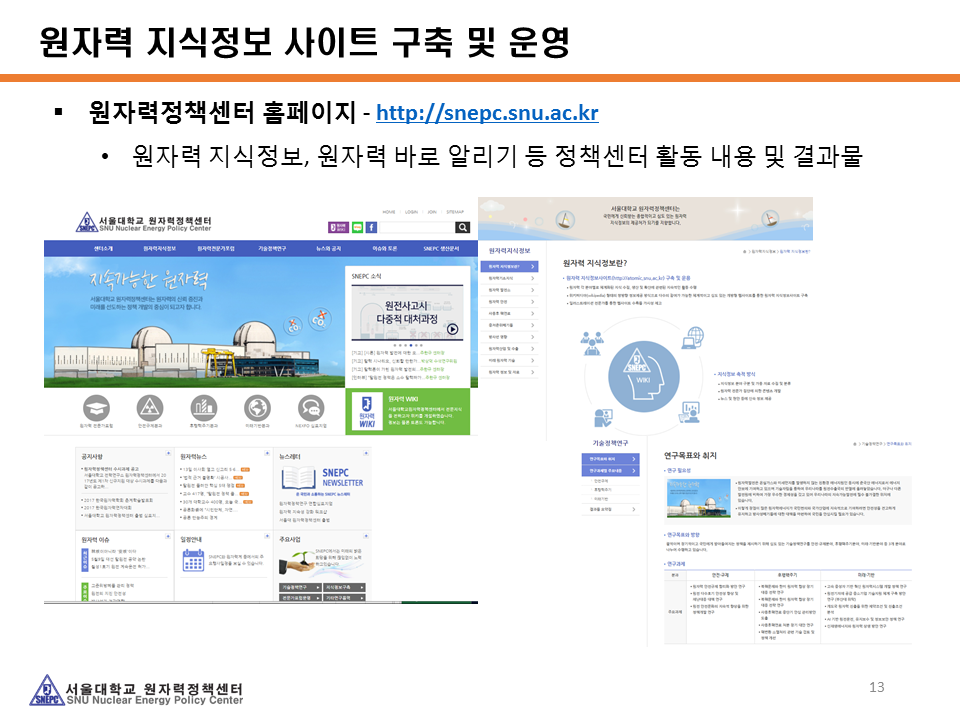Click the black search magnifier button
This screenshot has height=720, width=960.
click(463, 227)
